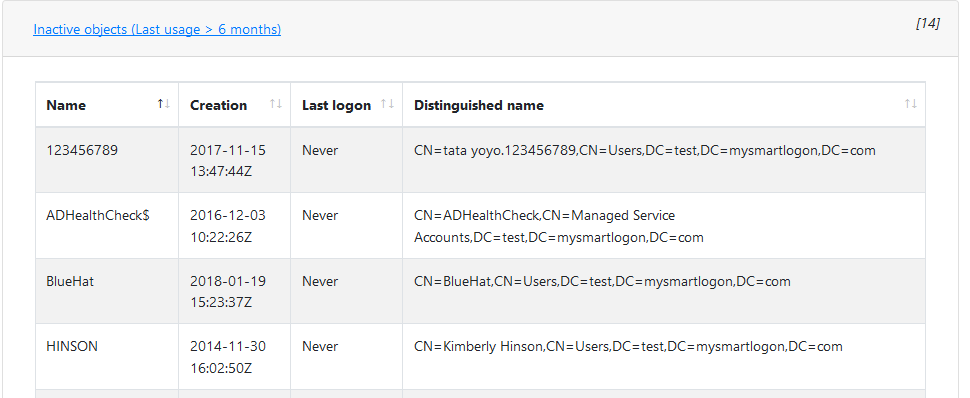
Task: Select the ADHealthCheck$ name cell
Action: click(107, 226)
